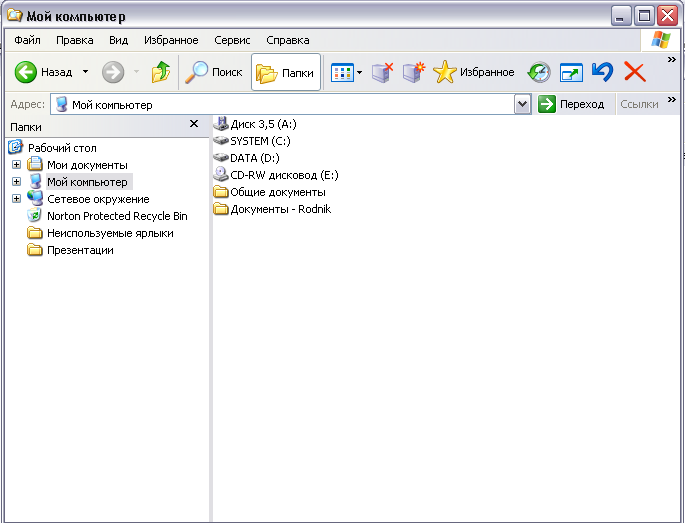Click the green Back arrow icon
The width and height of the screenshot is (685, 523).
[26, 72]
